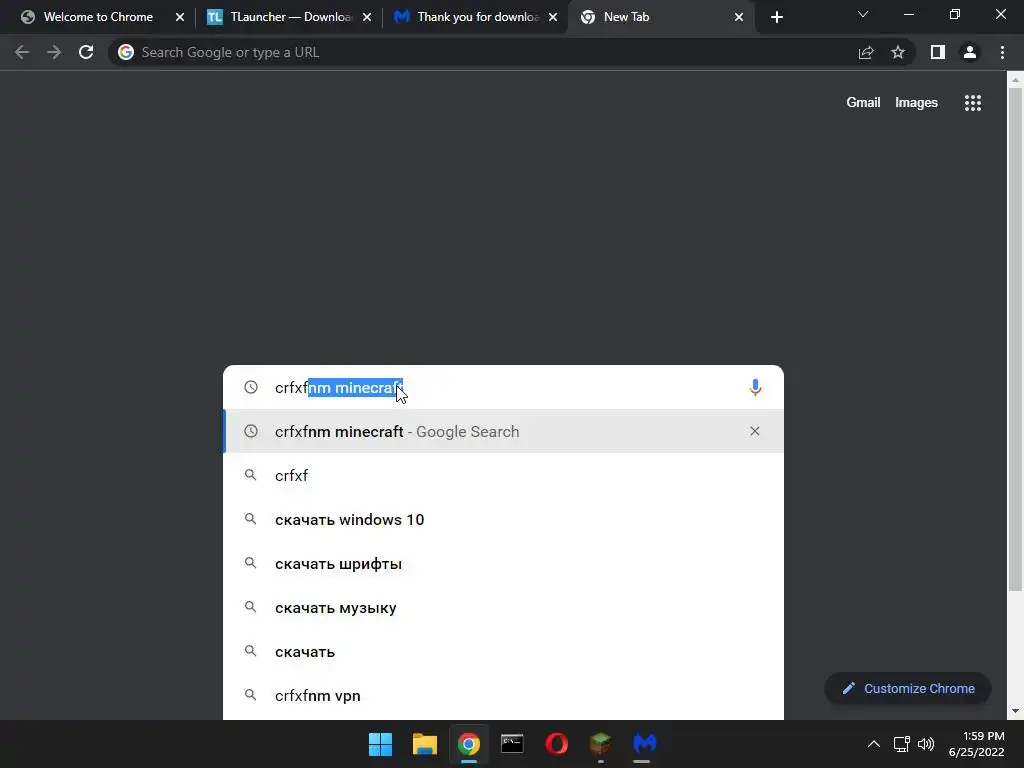This screenshot has width=1024, height=768.
Task: Show hidden system tray icons
Action: coord(873,744)
